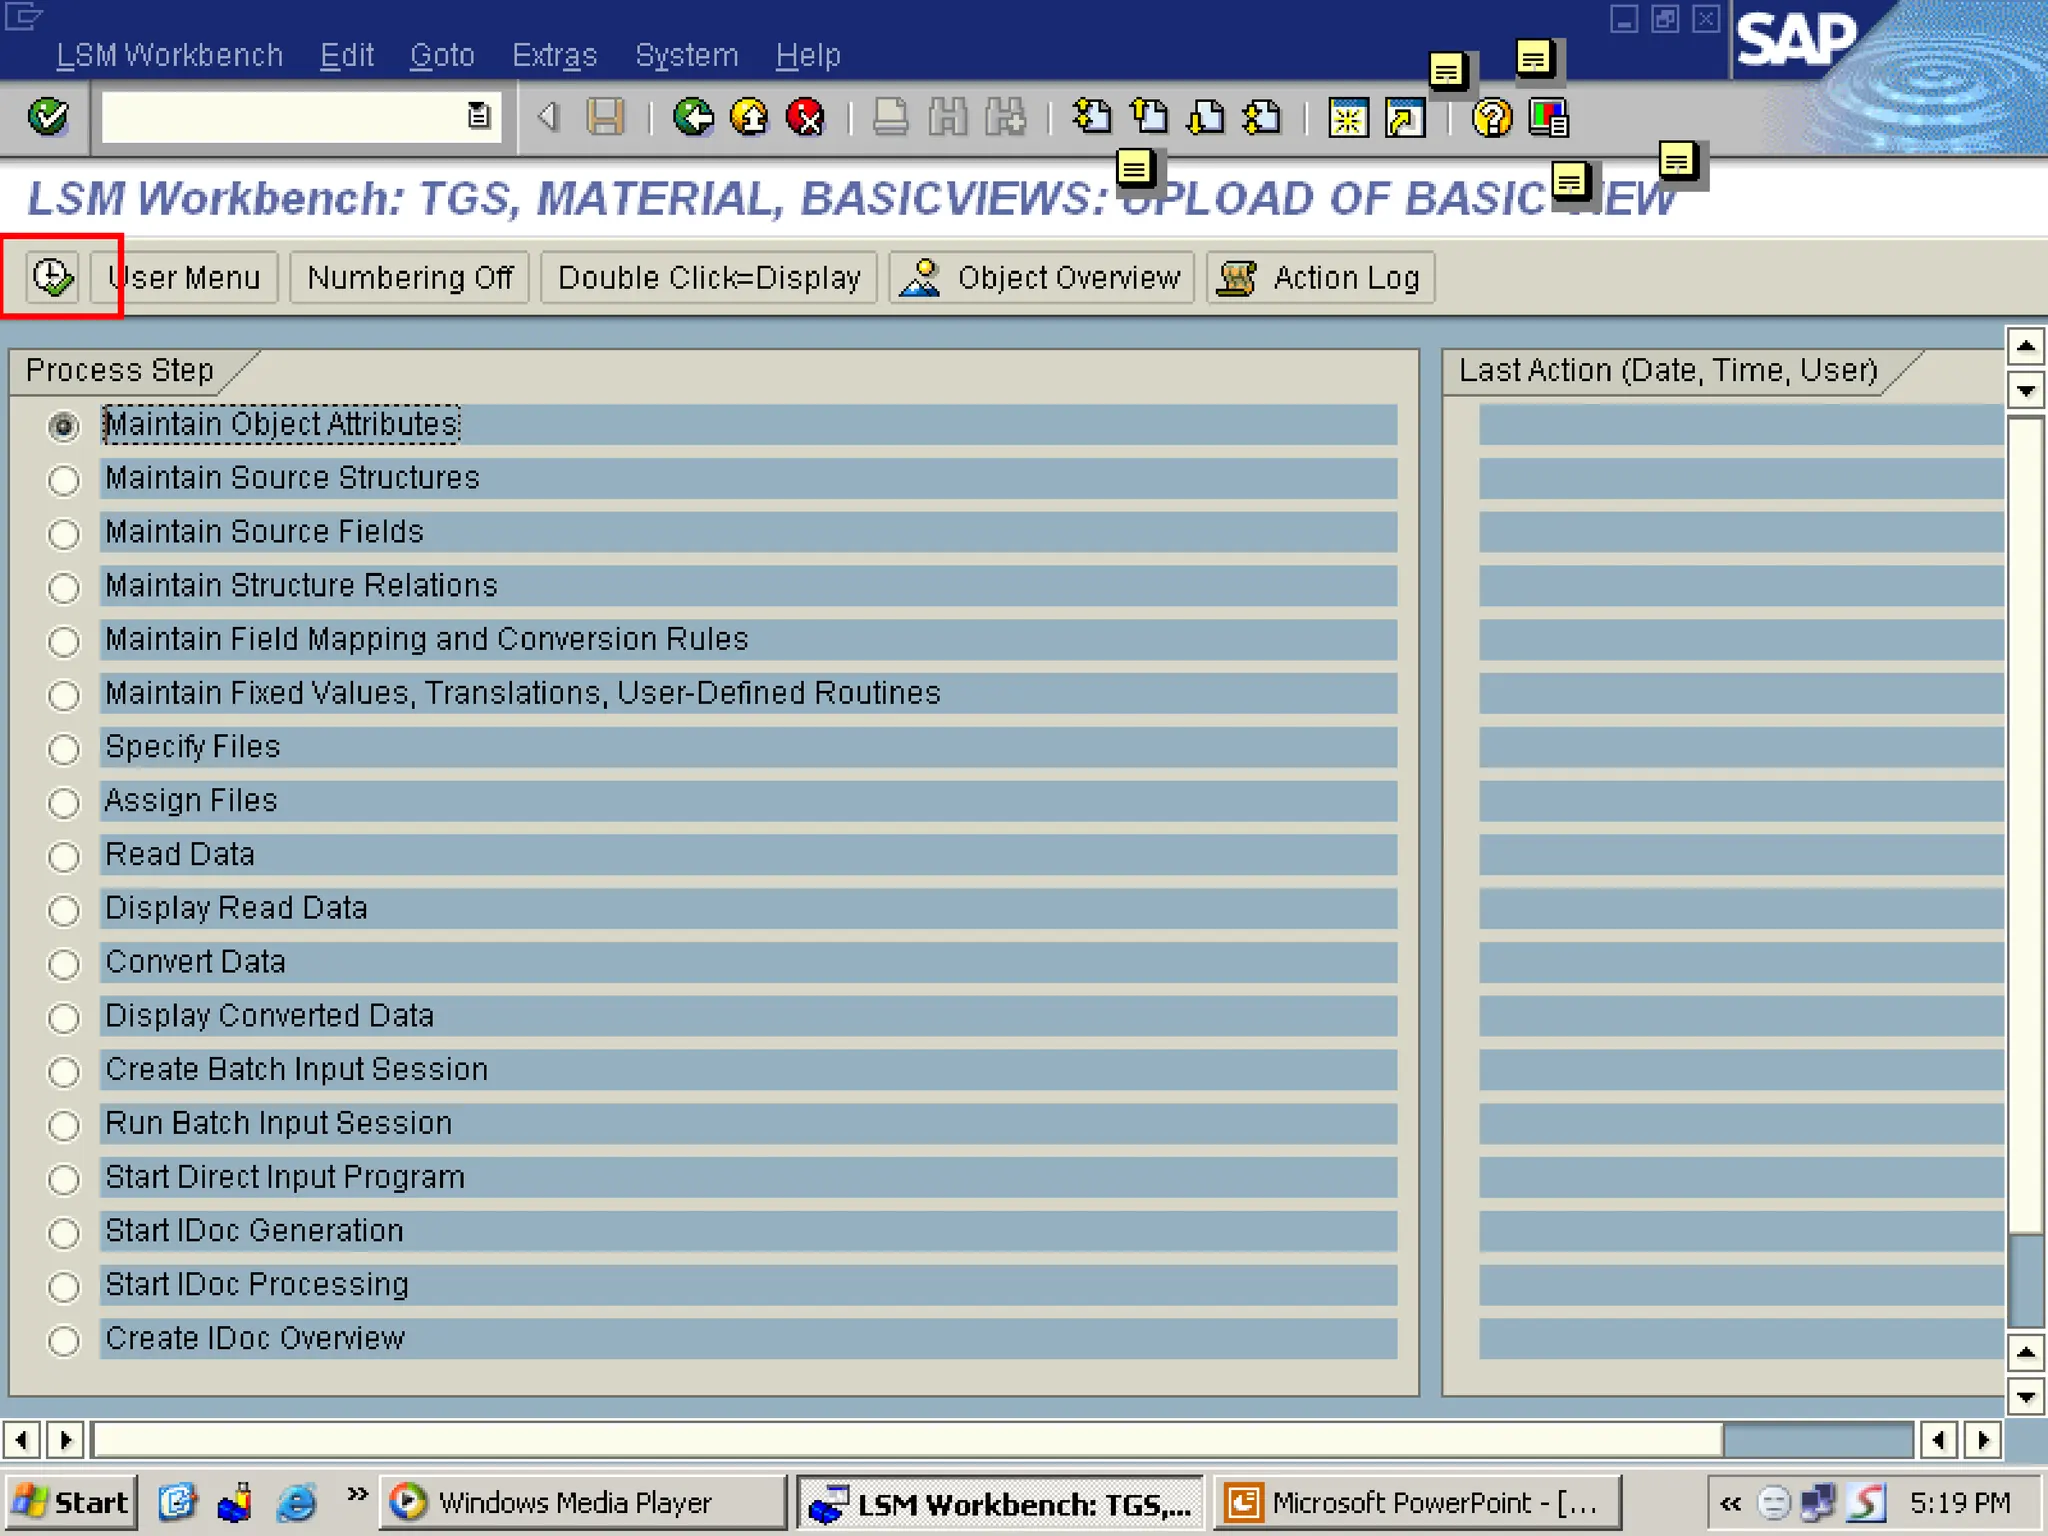The width and height of the screenshot is (2048, 1536).
Task: Select the Specify Files radio button
Action: tap(64, 749)
